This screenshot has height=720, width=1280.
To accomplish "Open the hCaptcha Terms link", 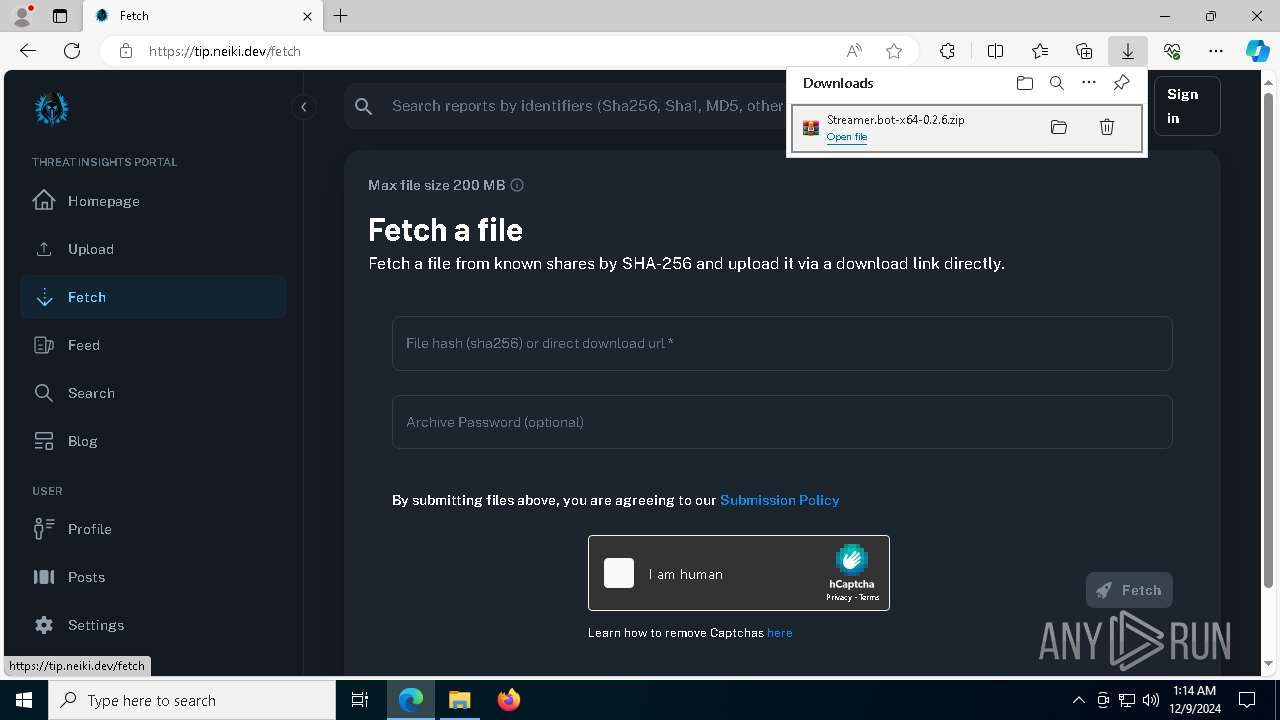I will 869,598.
